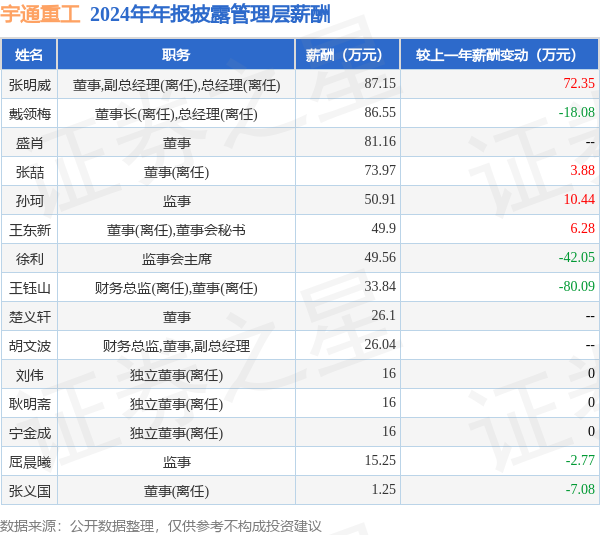Click 刘伟's position 独立董事(离任)
The image size is (600, 535).
click(176, 375)
